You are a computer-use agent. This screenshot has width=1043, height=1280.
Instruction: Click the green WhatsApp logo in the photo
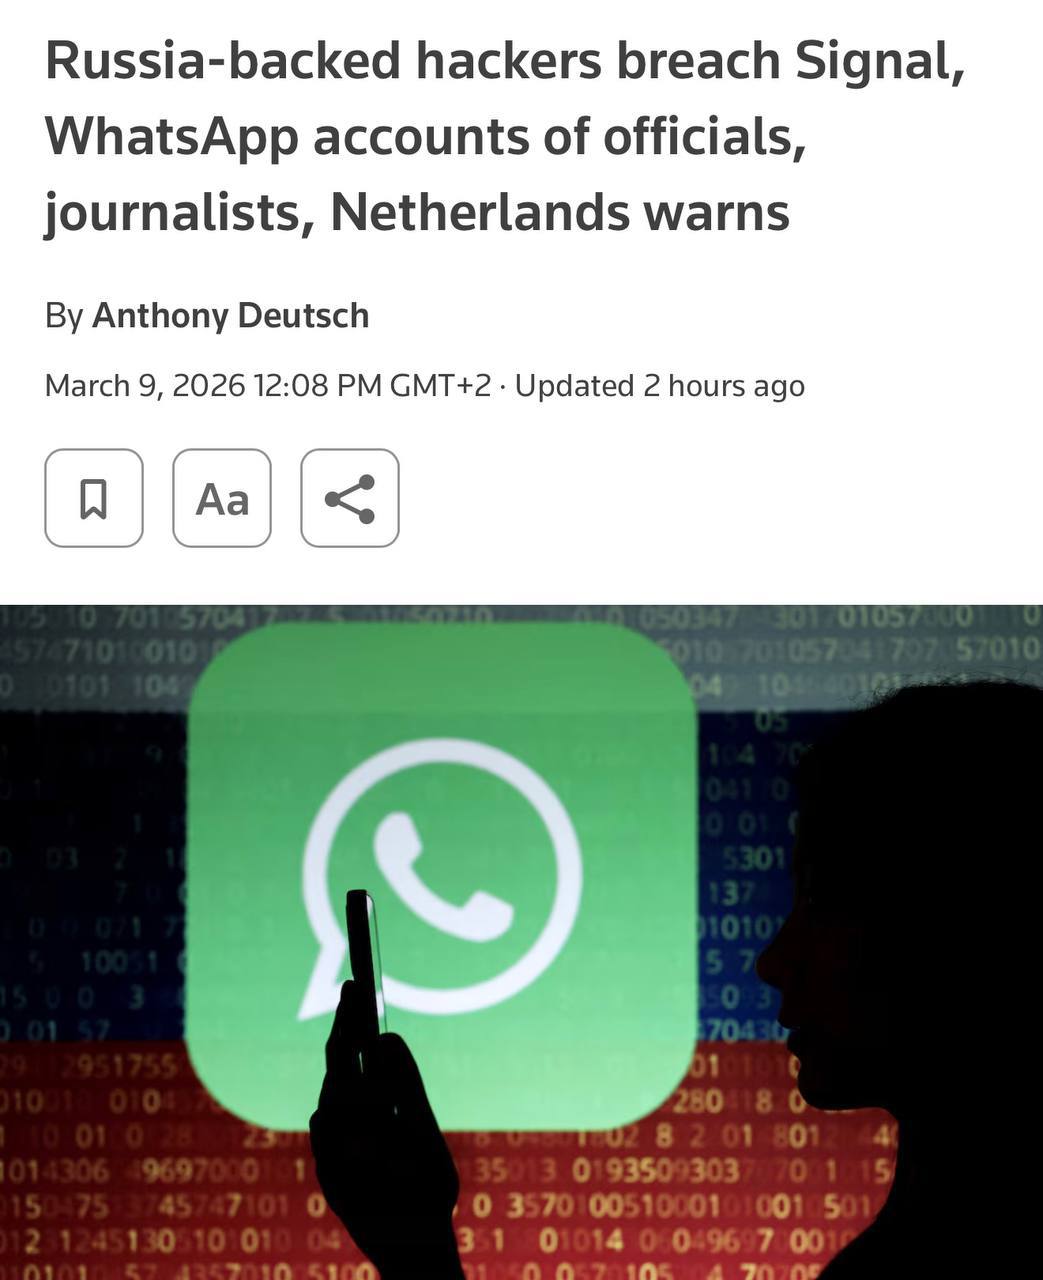tap(442, 875)
